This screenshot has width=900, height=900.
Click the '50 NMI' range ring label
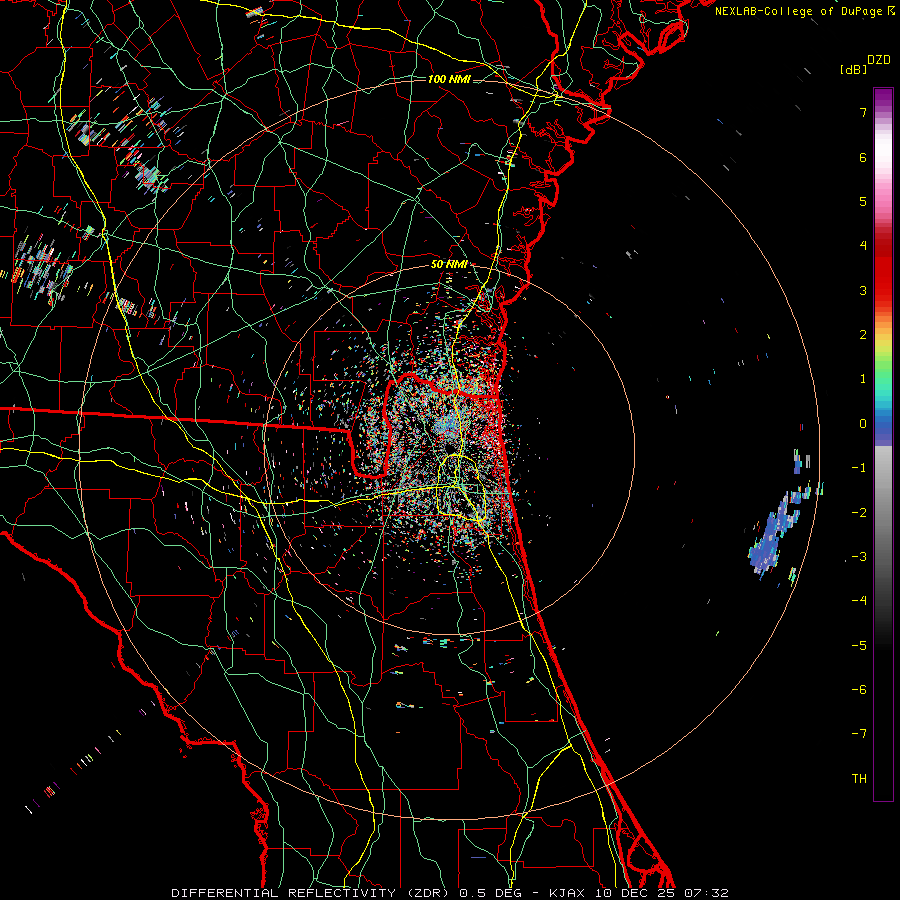449,264
